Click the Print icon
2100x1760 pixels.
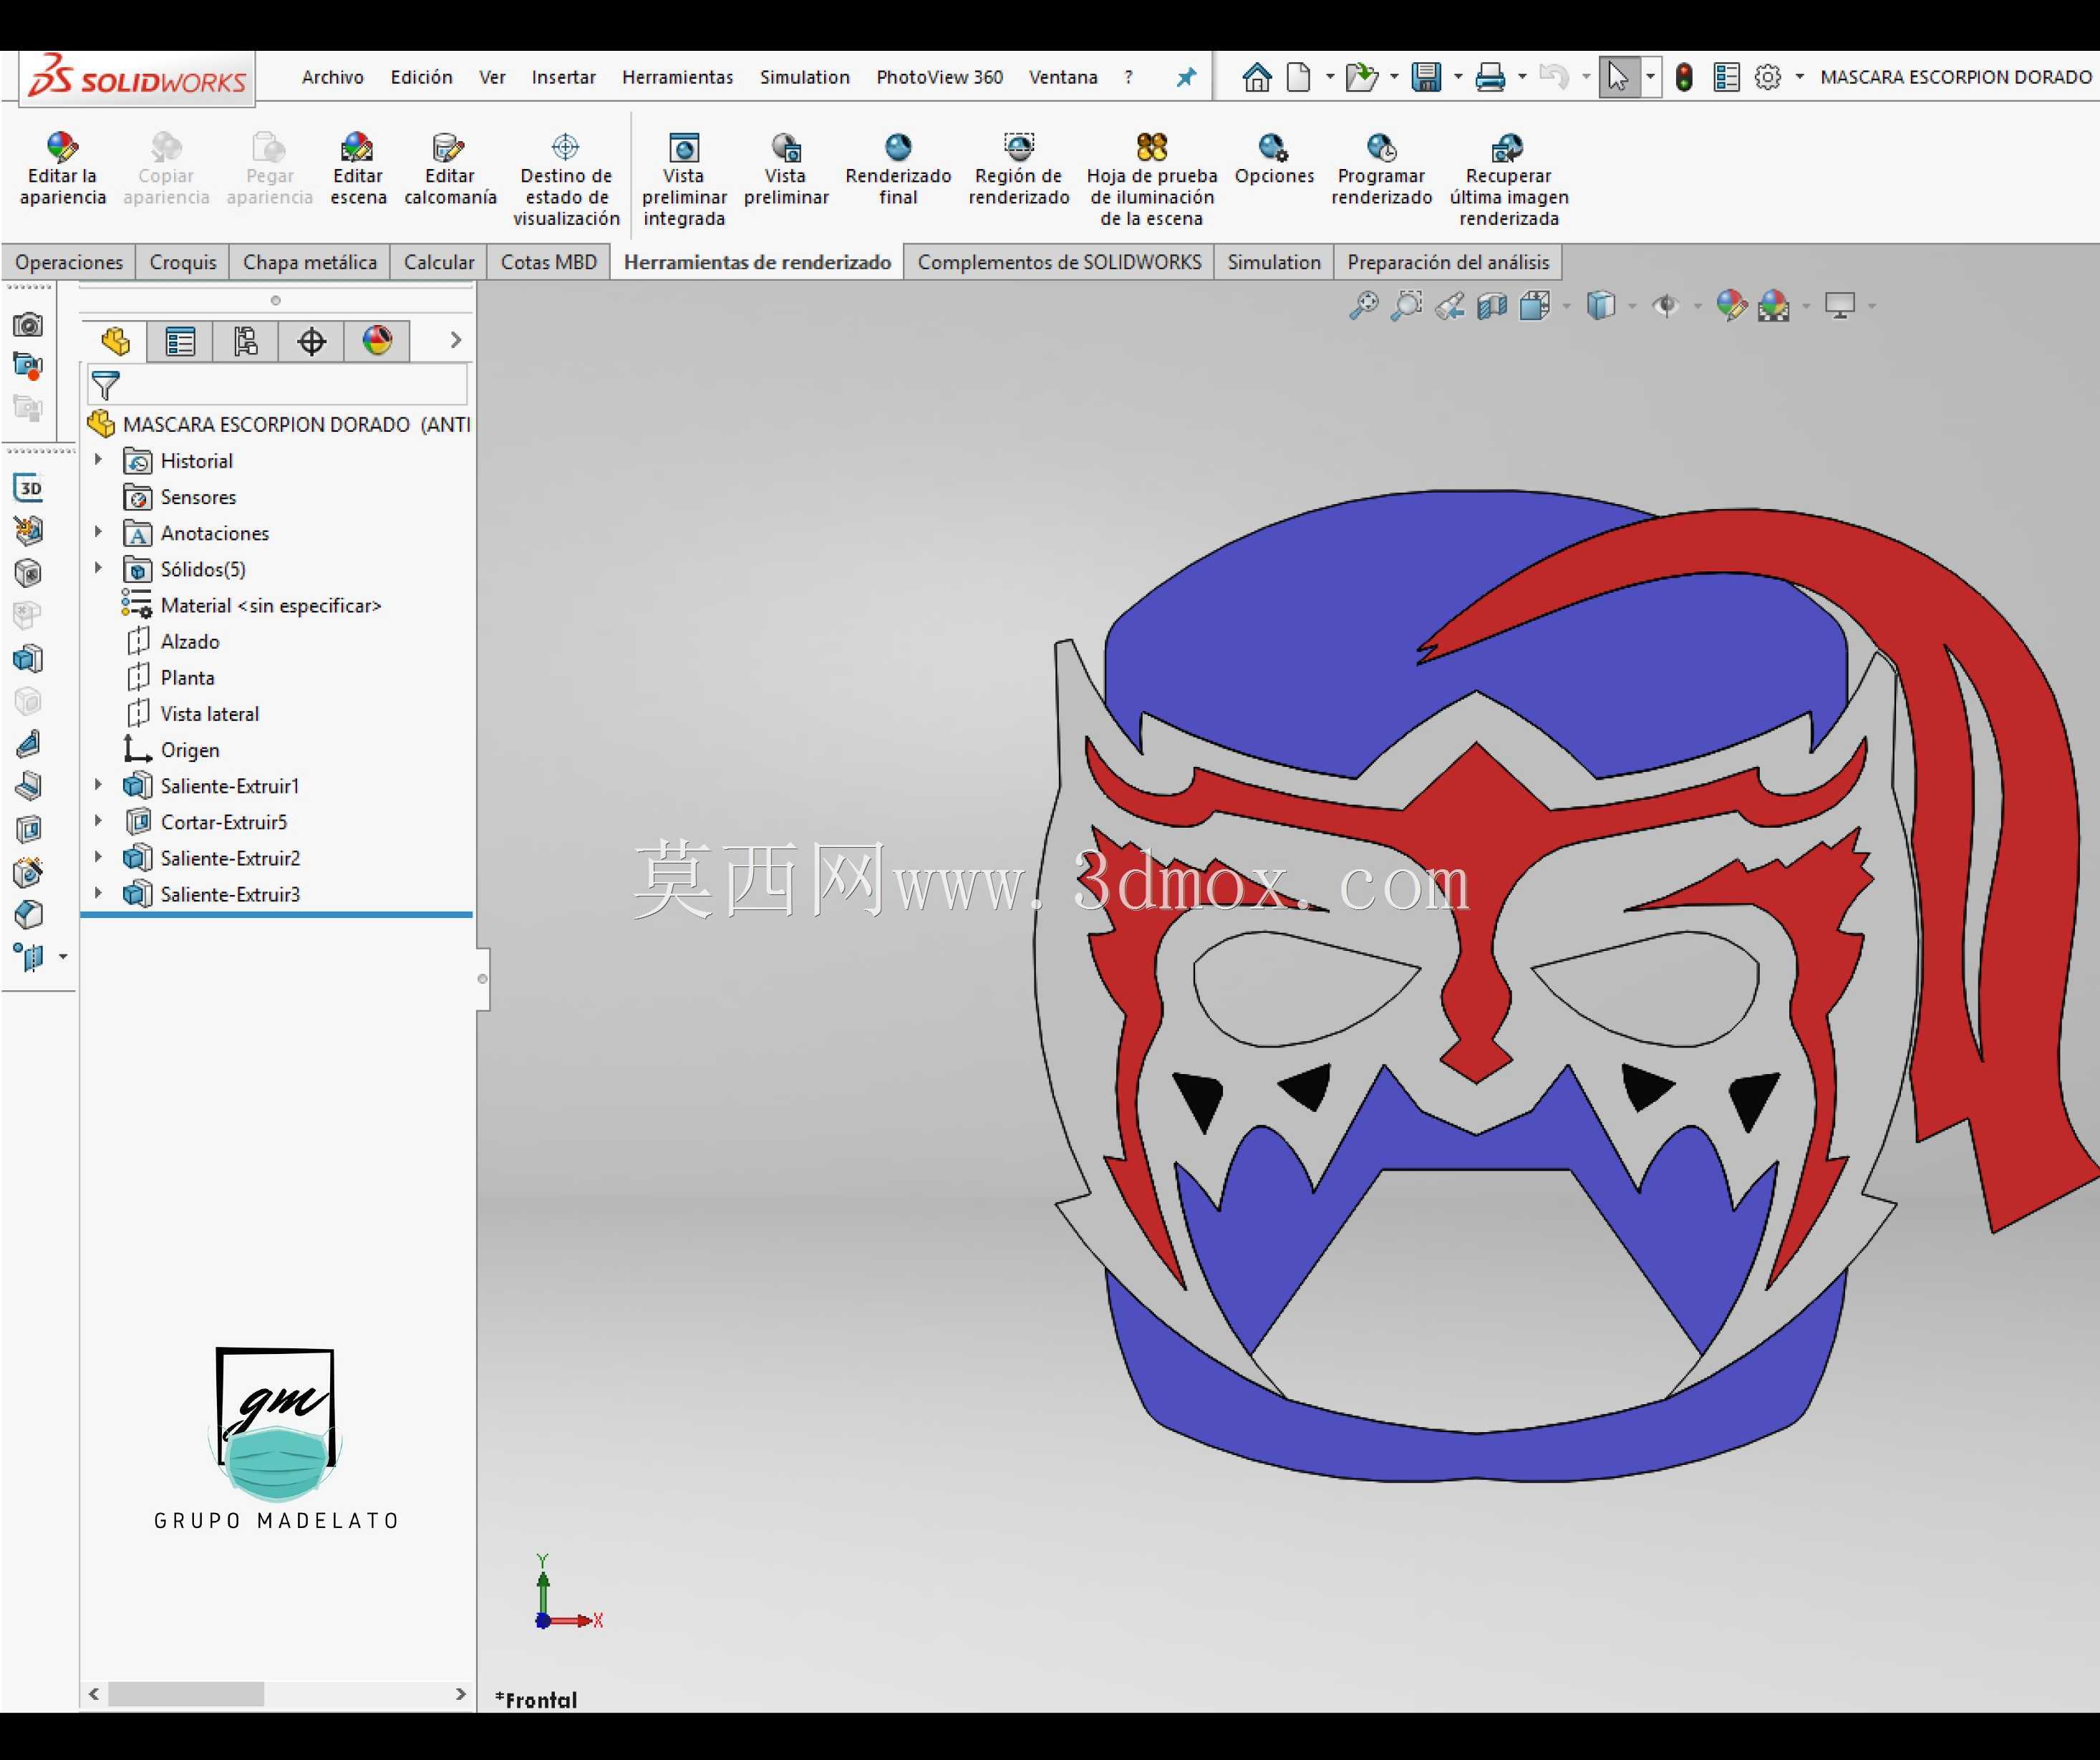(x=1490, y=77)
